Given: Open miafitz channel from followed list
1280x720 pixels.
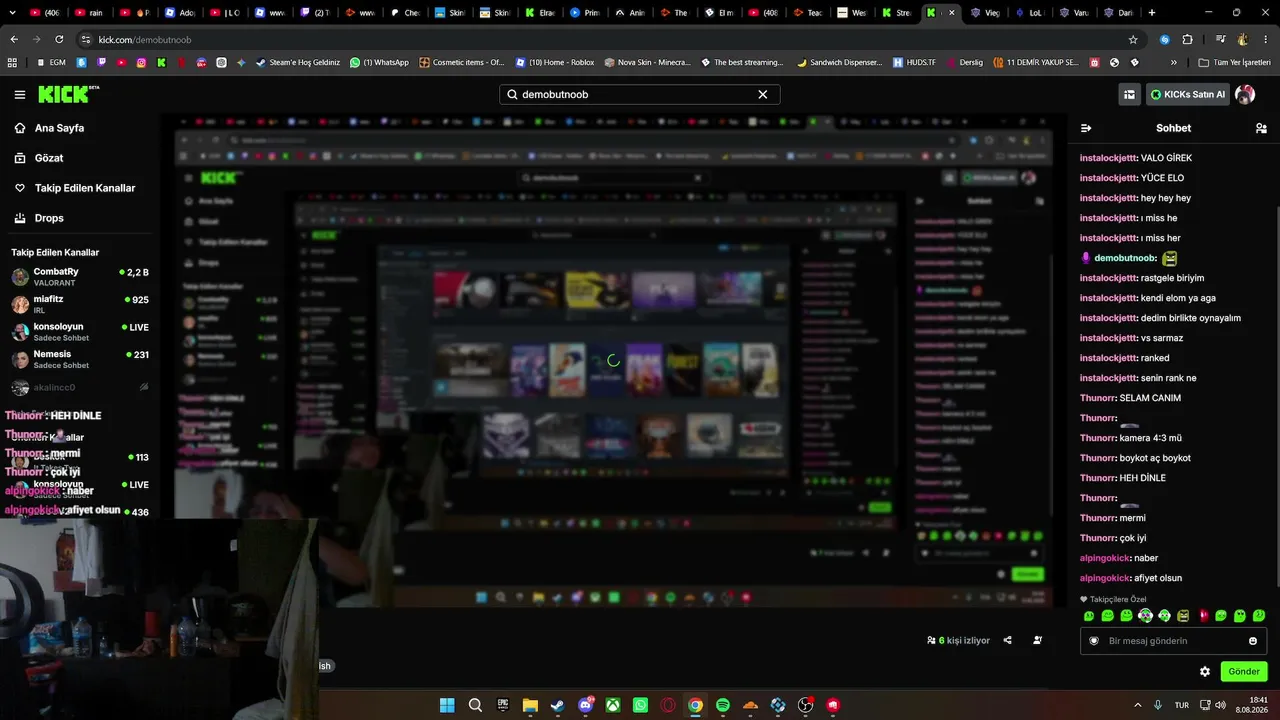Looking at the screenshot, I should tap(80, 304).
